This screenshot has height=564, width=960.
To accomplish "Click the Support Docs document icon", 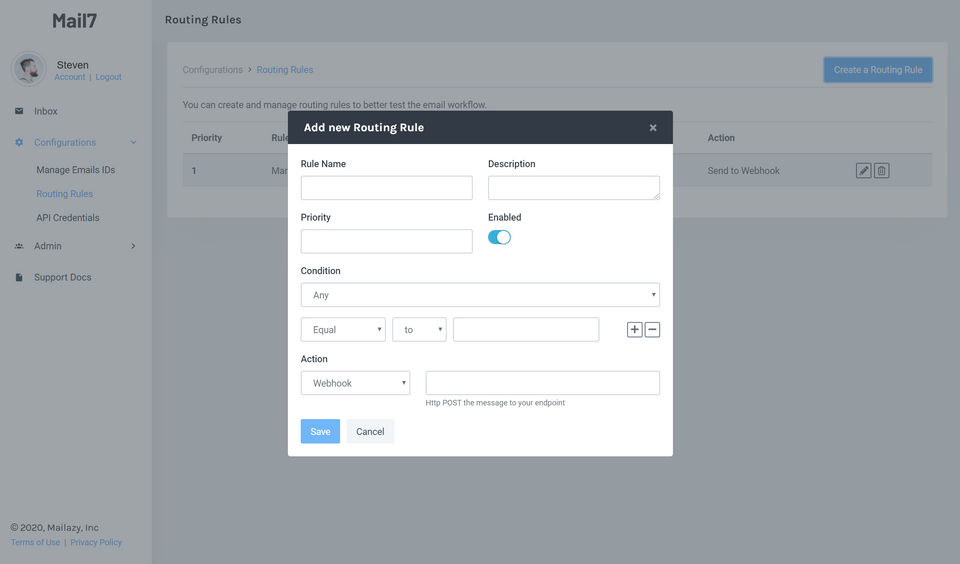I will pos(19,278).
